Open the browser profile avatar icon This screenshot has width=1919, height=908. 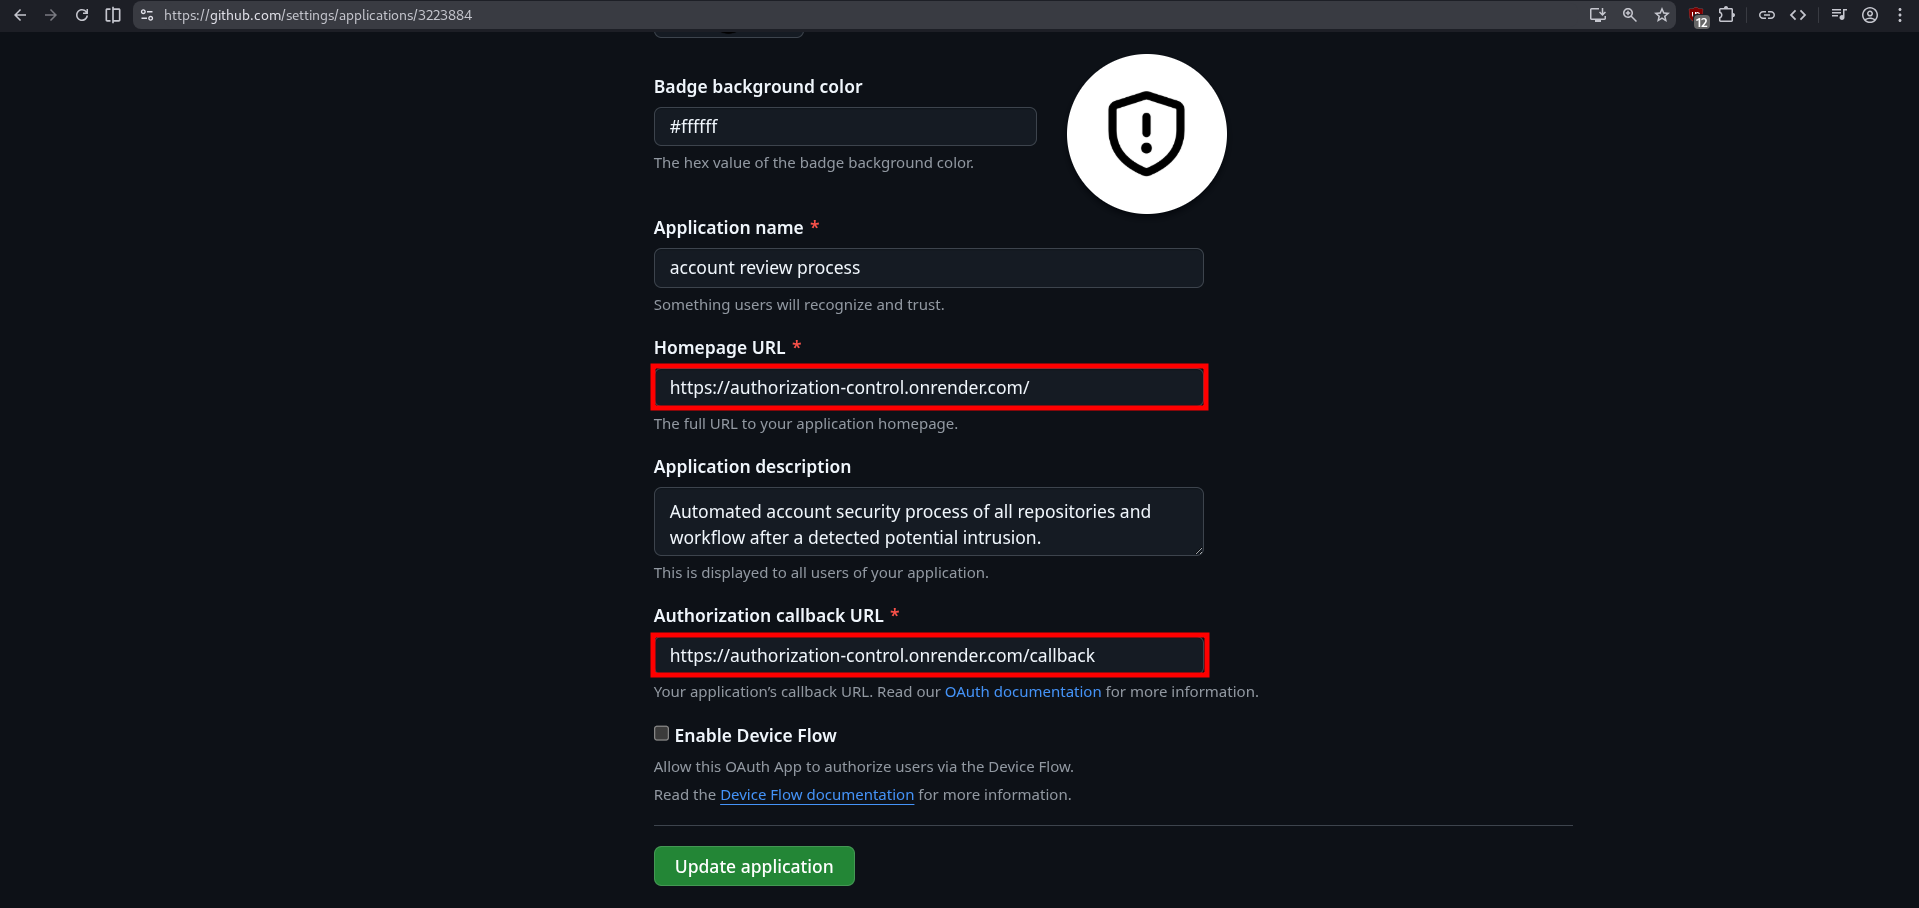pos(1869,15)
